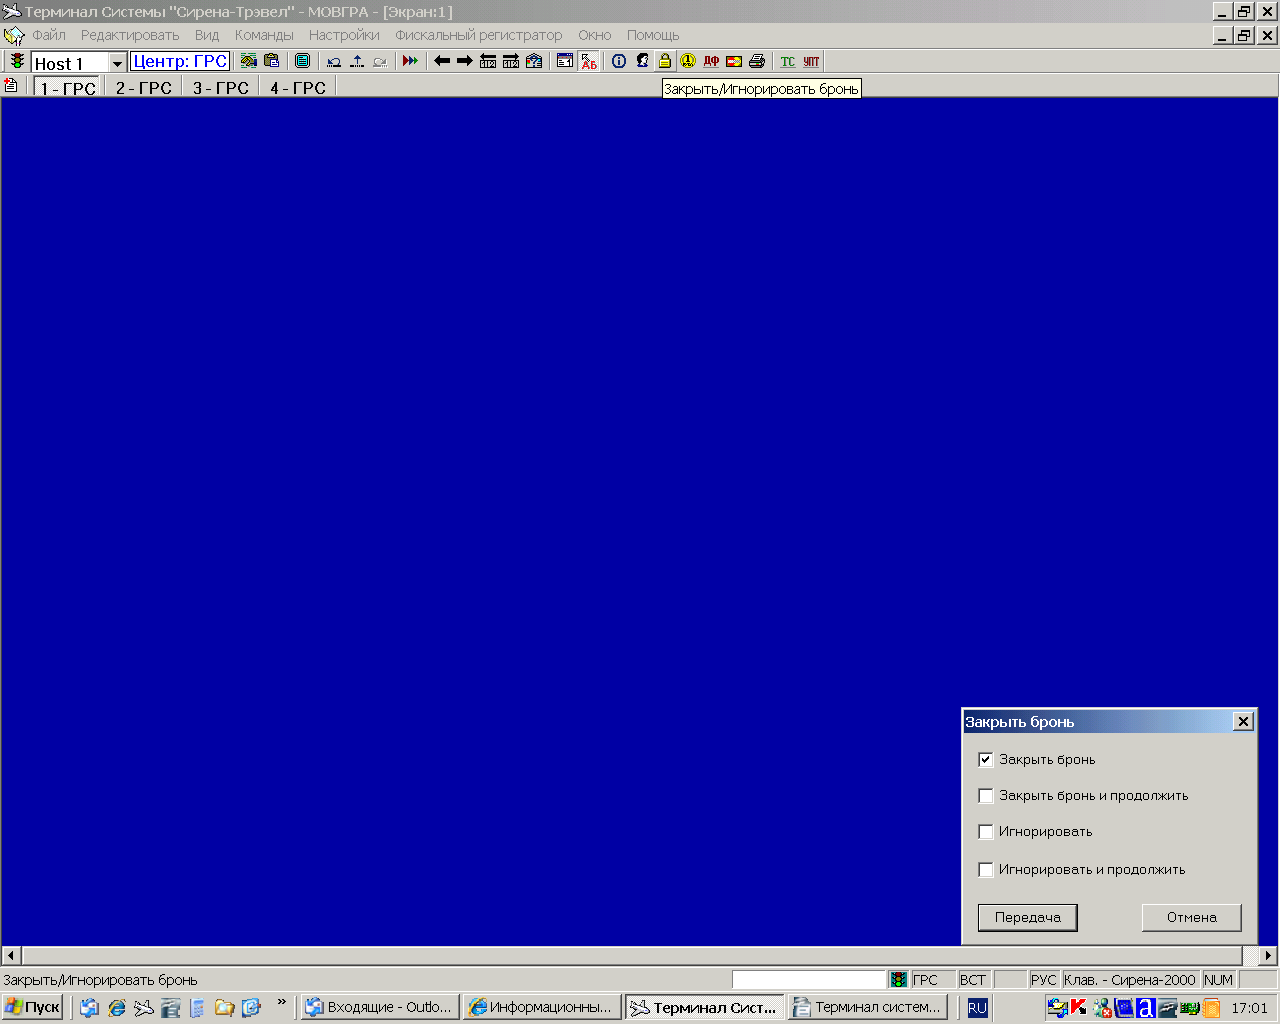
Task: Click the black left arrow toolbar icon
Action: tap(442, 62)
